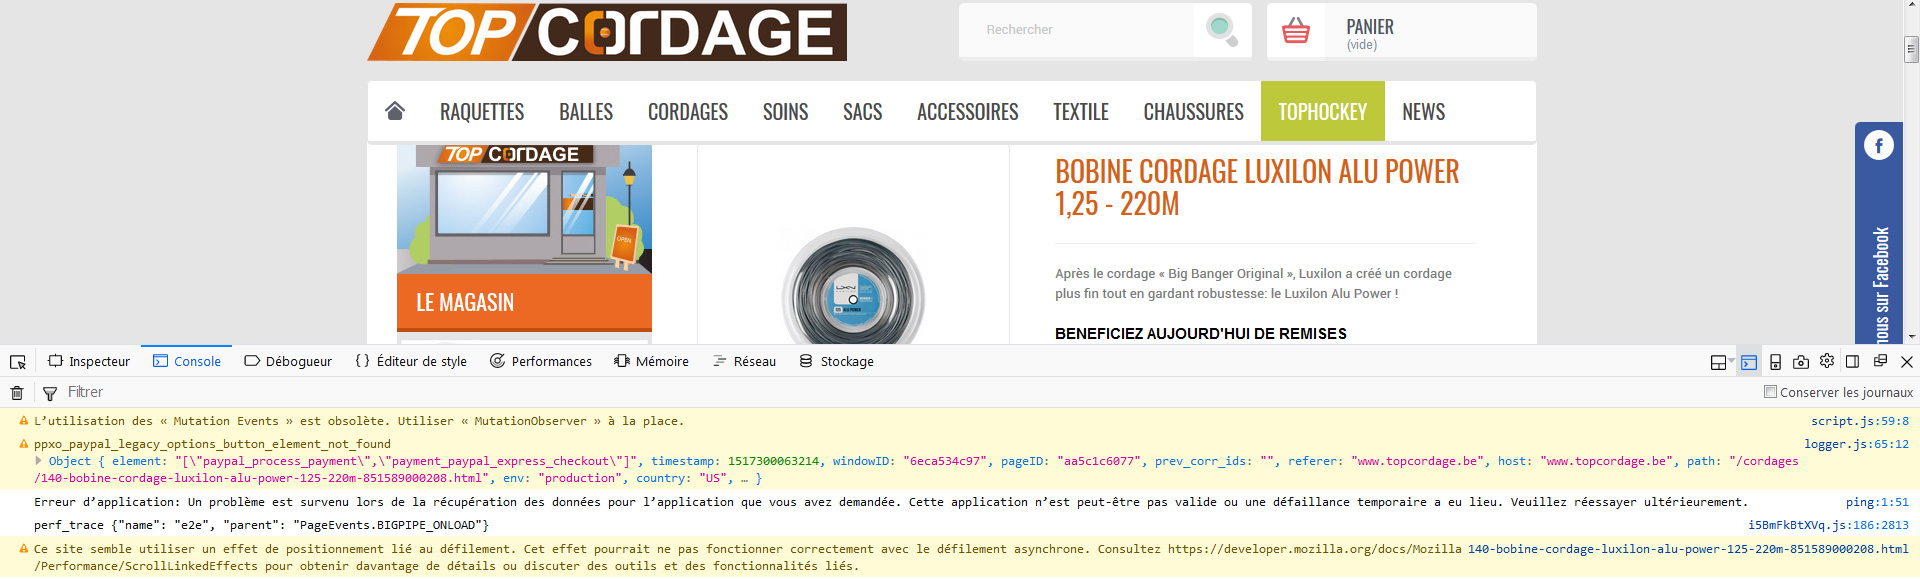Close the developer tools panel
Image resolution: width=1920 pixels, height=579 pixels.
coord(1907,362)
